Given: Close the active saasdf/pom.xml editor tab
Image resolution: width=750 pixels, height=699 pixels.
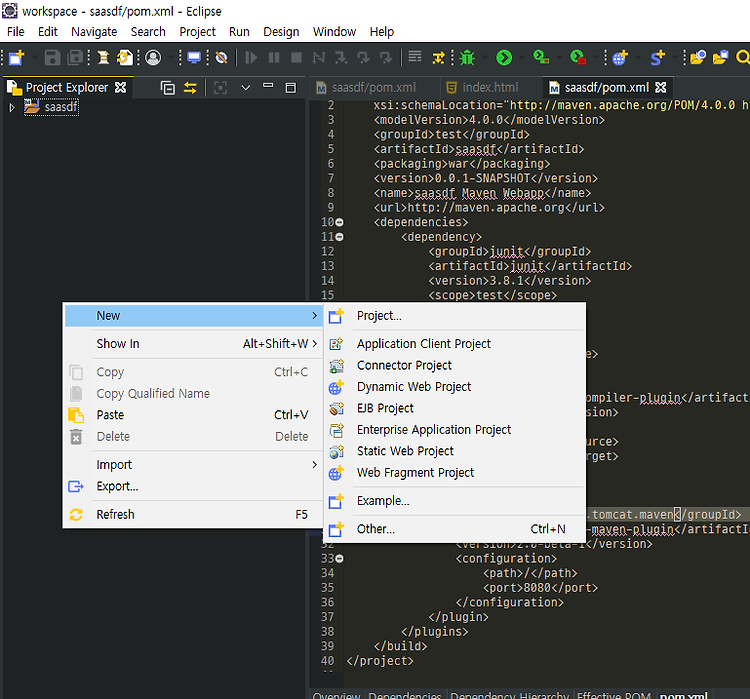Looking at the screenshot, I should click(x=661, y=88).
